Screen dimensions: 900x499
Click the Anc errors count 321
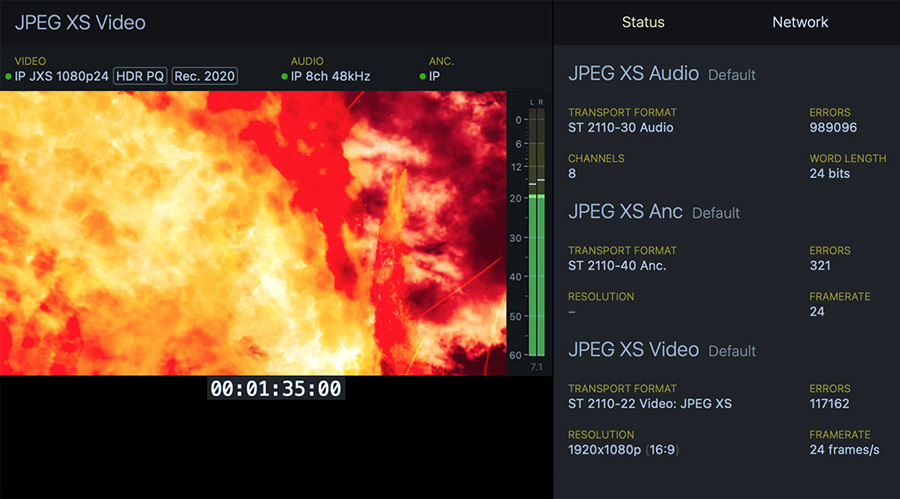[820, 265]
